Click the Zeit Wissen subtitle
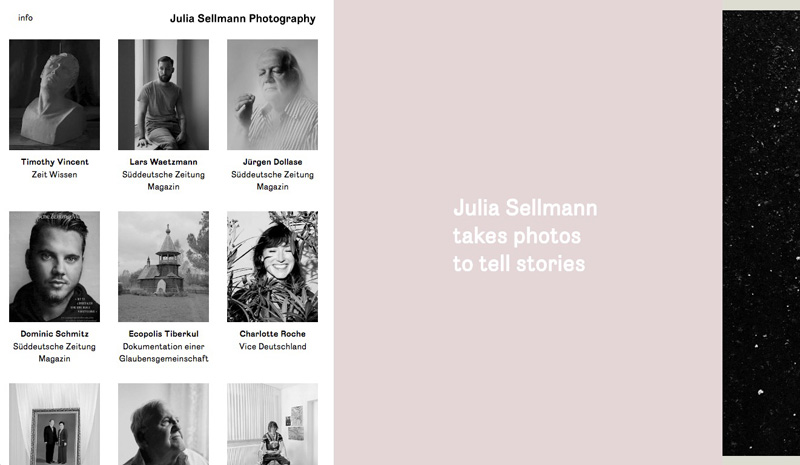The image size is (800, 465). click(x=55, y=175)
